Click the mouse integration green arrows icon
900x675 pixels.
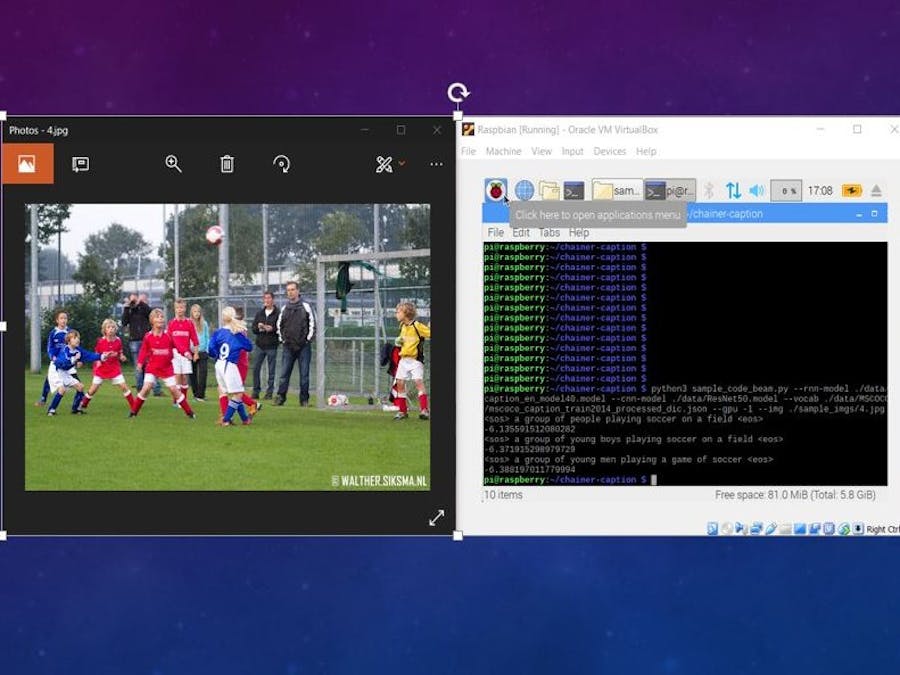pos(844,529)
